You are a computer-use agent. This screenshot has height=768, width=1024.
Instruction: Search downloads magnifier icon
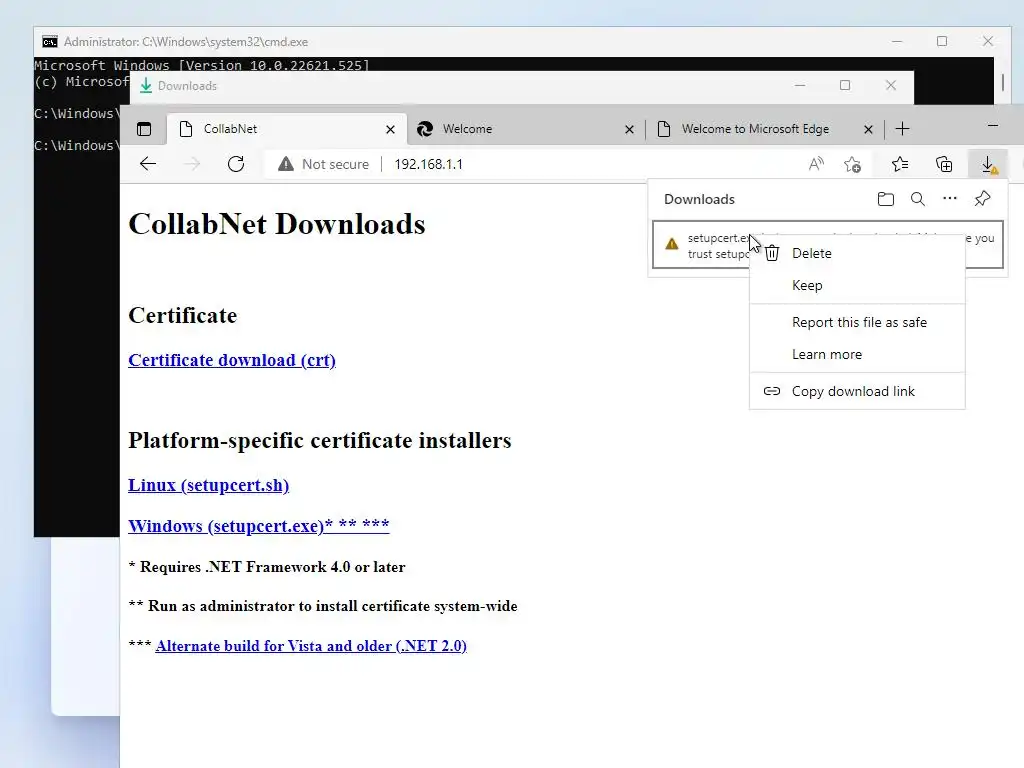[918, 199]
